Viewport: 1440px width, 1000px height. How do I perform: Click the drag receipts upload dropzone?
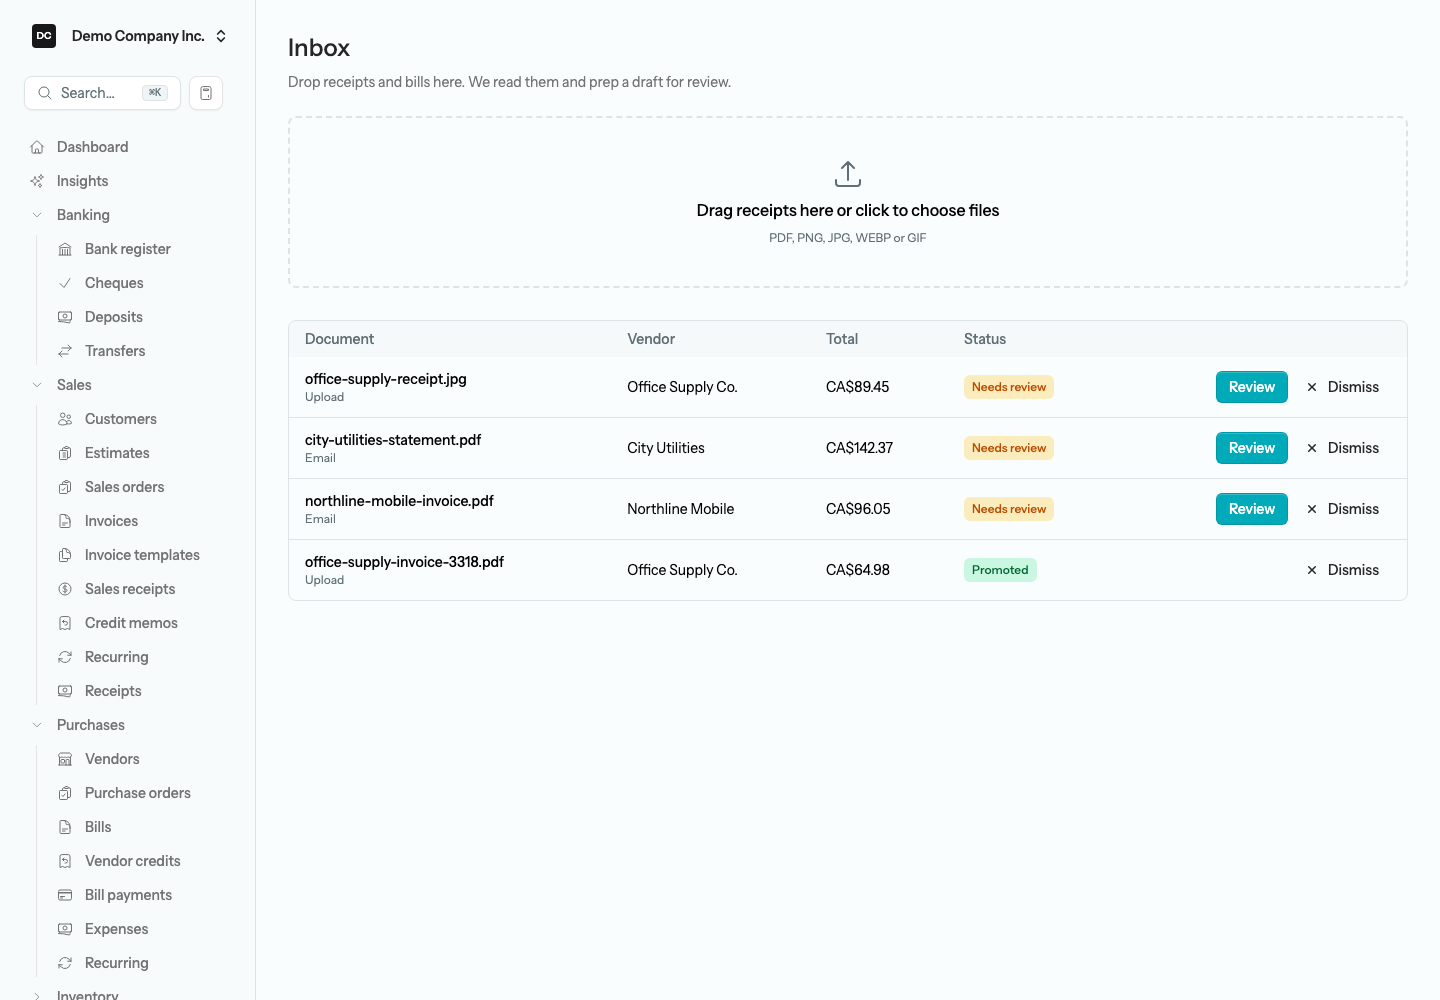pyautogui.click(x=848, y=202)
